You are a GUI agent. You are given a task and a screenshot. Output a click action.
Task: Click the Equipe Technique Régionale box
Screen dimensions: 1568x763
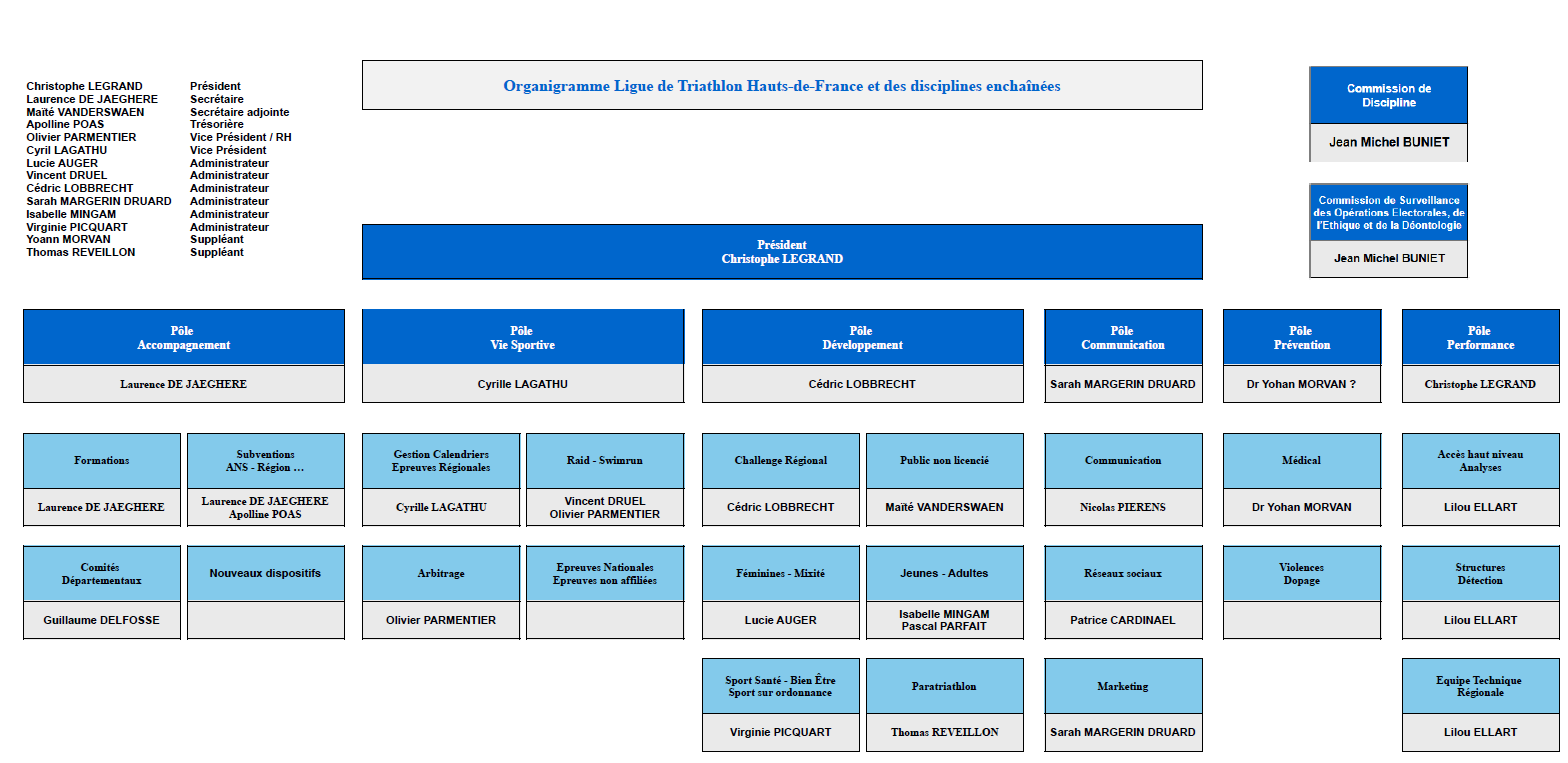tap(1480, 686)
